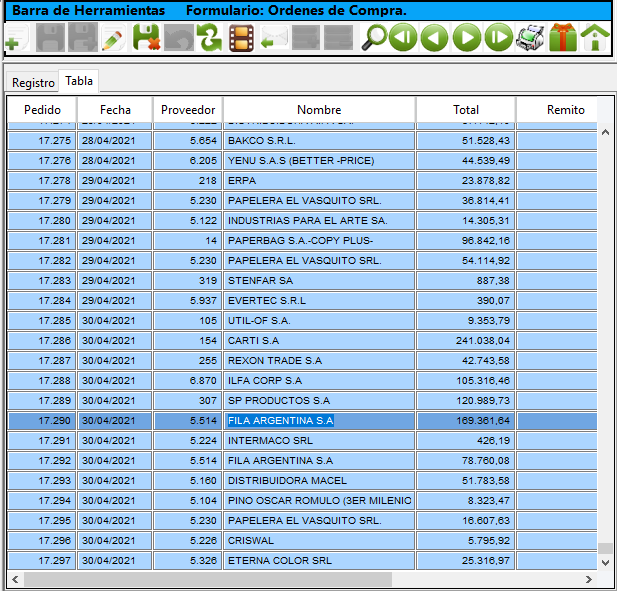Click the green house home icon
The width and height of the screenshot is (617, 591).
595,38
